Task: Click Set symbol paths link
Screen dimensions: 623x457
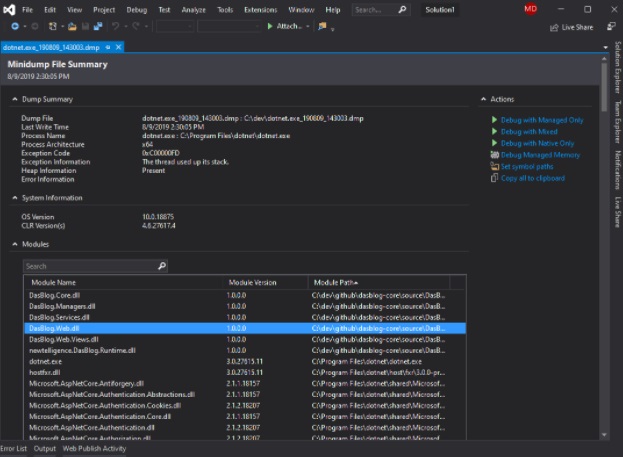Action: 527,166
